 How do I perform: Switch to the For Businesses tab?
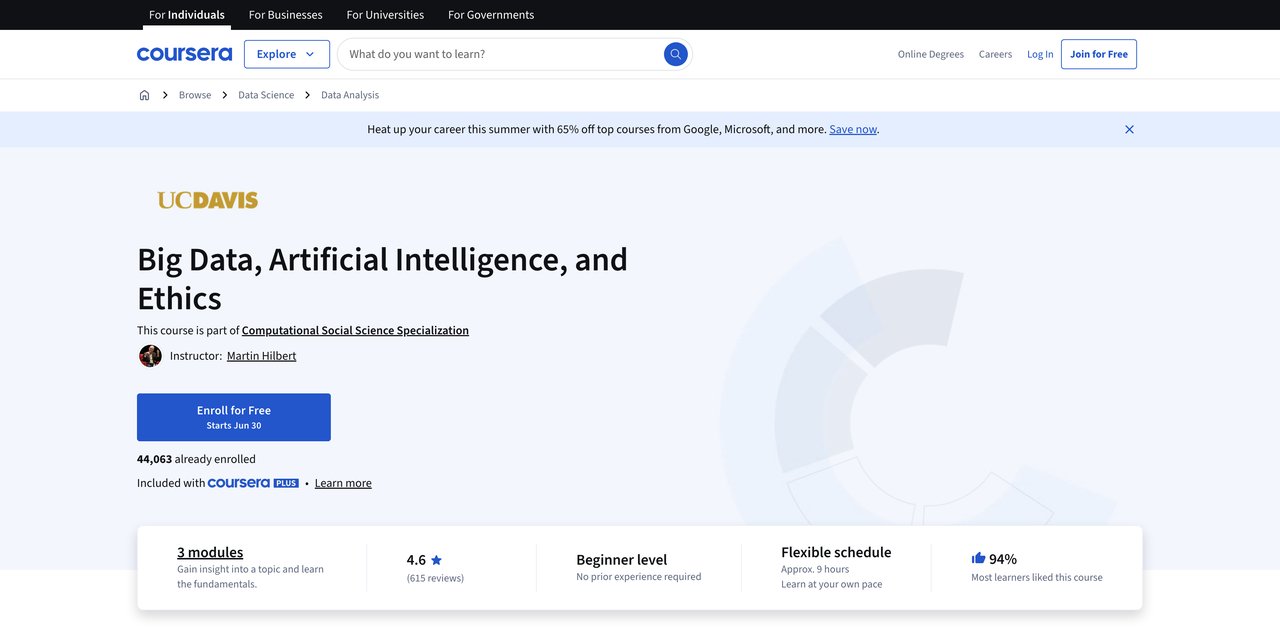[x=285, y=13]
